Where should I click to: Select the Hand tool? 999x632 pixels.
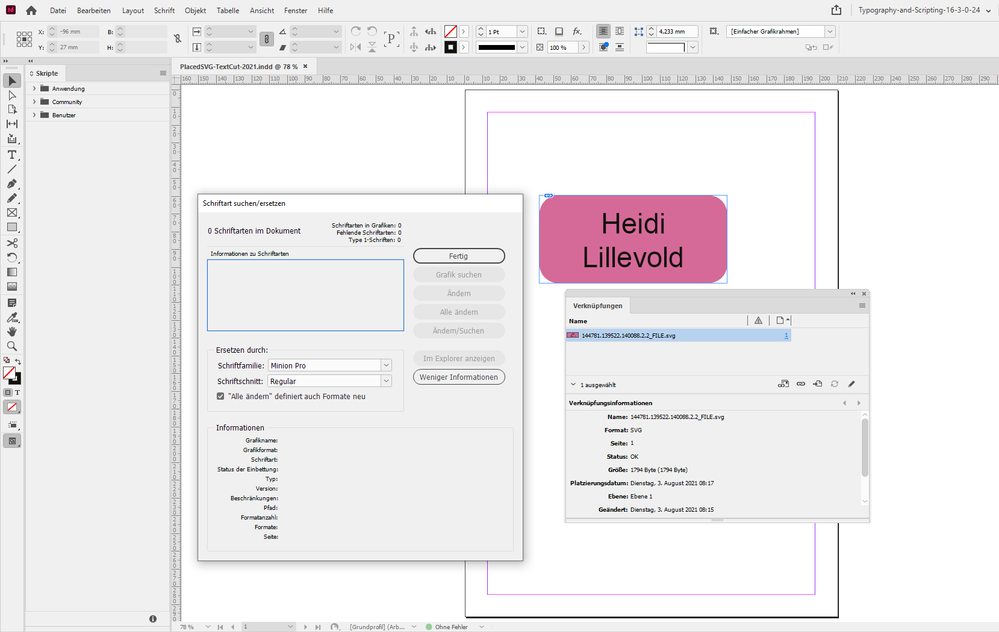[12, 332]
